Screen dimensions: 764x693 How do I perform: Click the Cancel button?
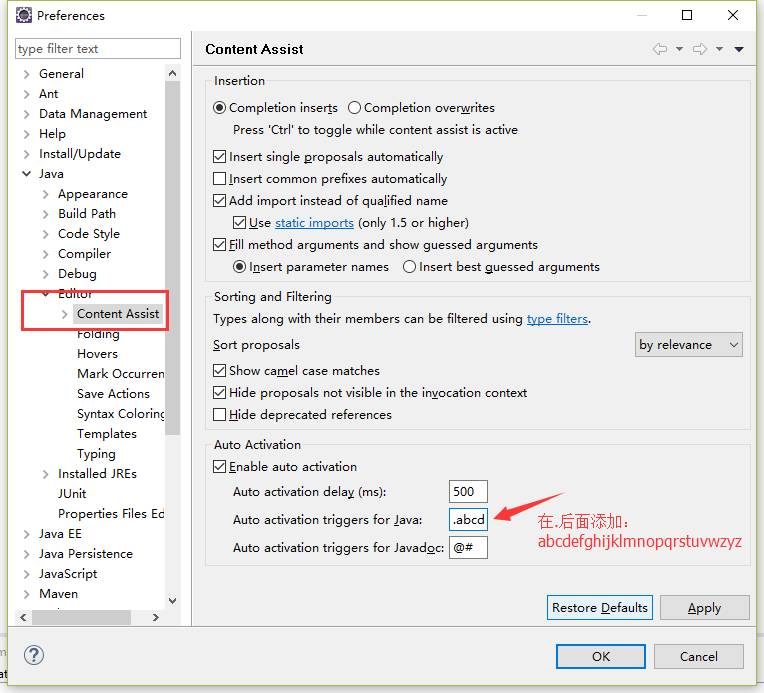[x=698, y=656]
